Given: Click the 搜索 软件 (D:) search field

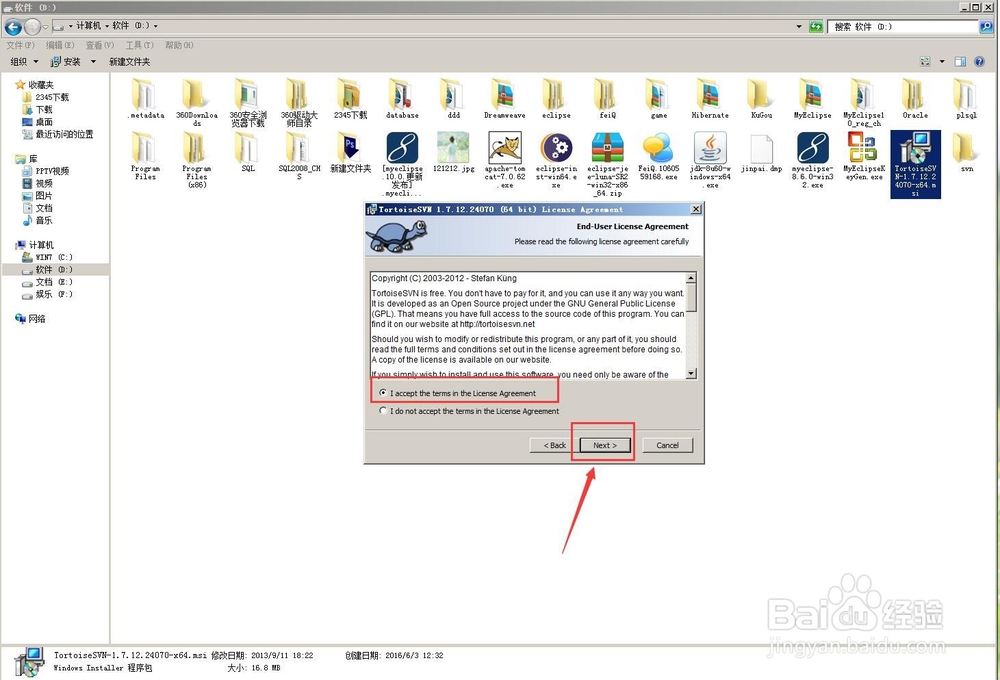Looking at the screenshot, I should coord(903,26).
